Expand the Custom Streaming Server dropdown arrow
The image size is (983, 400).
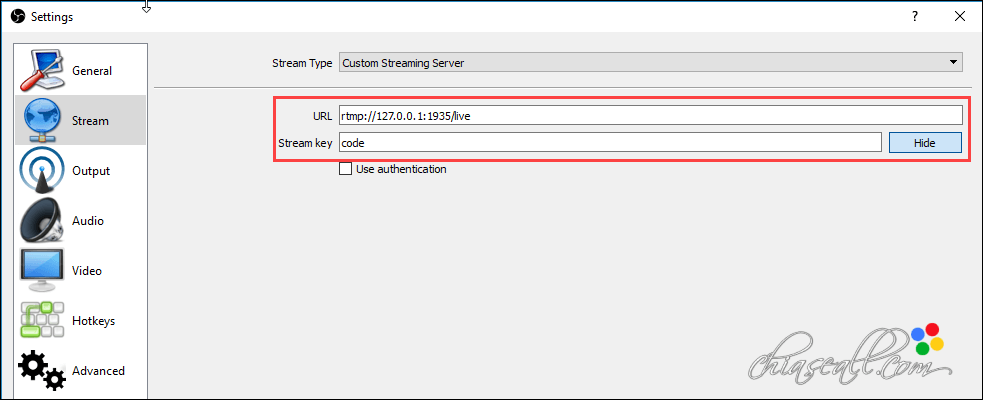pos(953,63)
